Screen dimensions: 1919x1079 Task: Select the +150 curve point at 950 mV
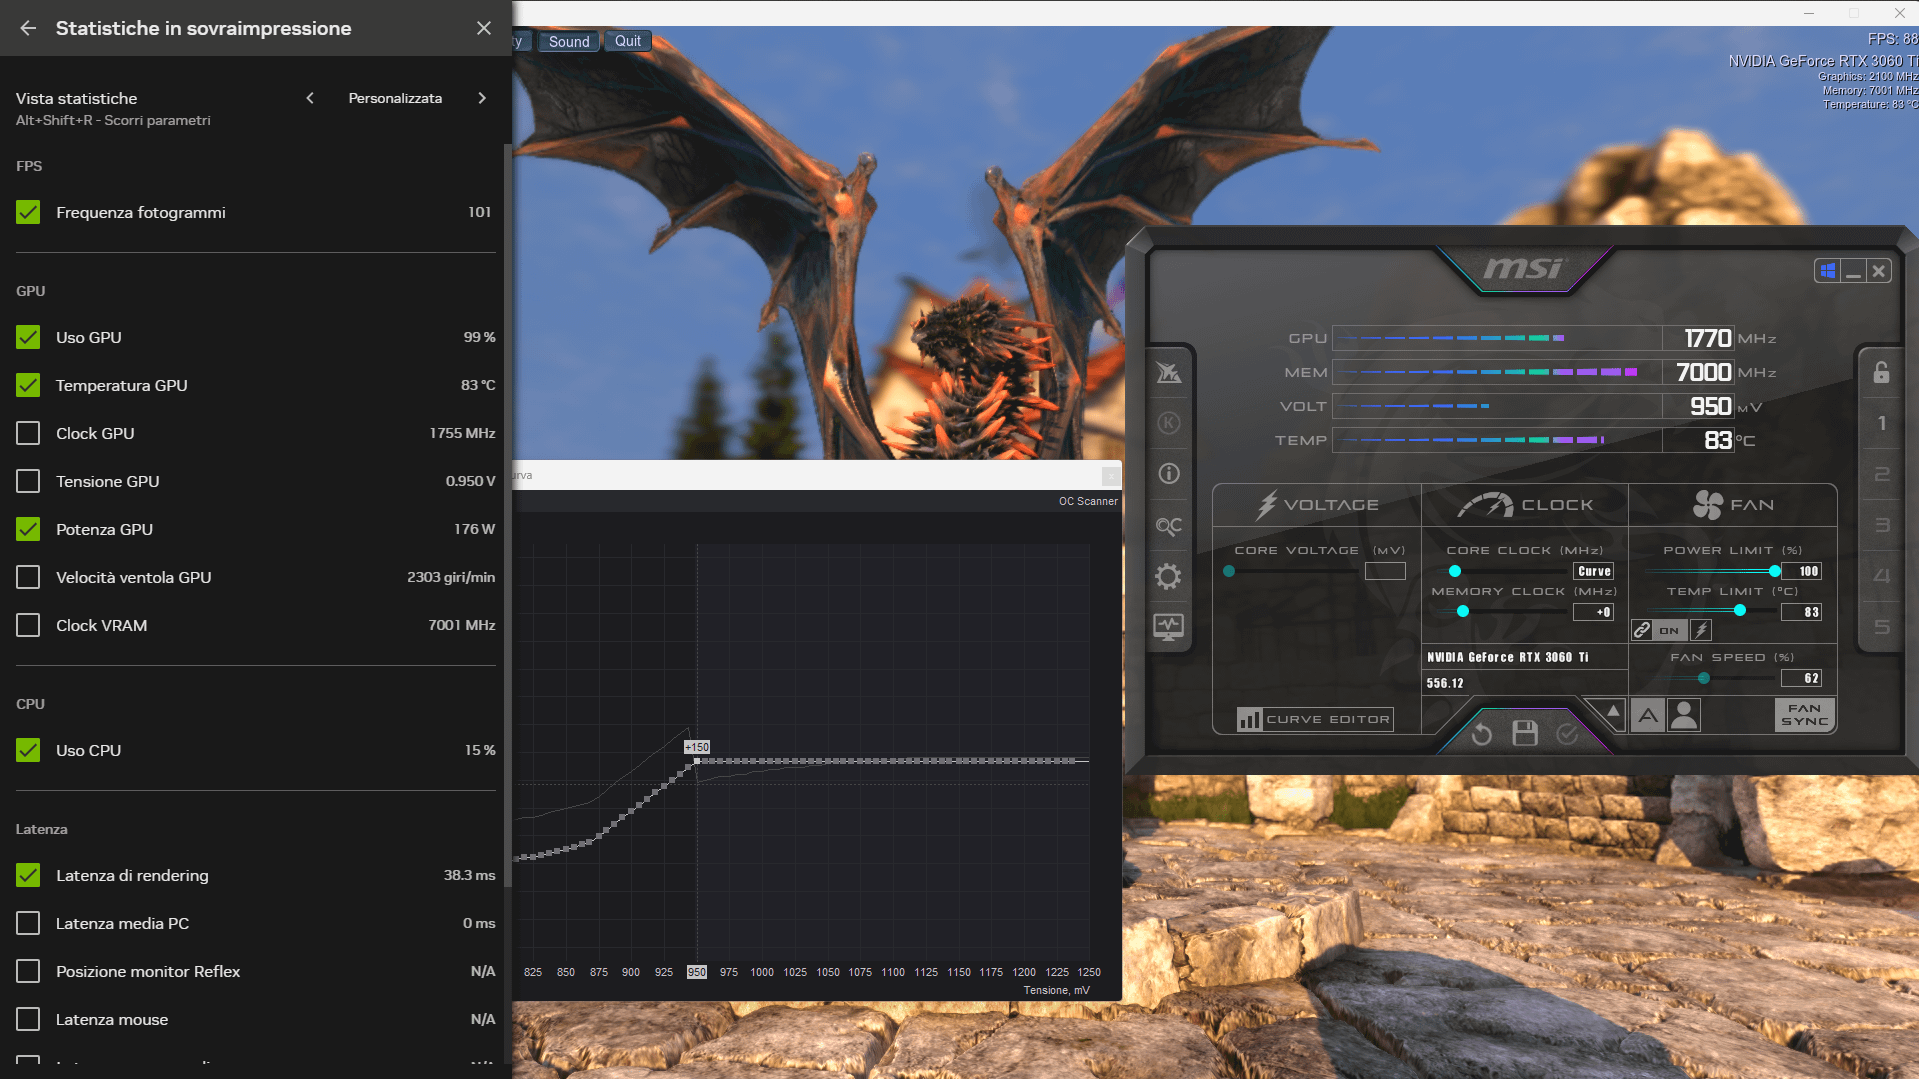(x=697, y=761)
